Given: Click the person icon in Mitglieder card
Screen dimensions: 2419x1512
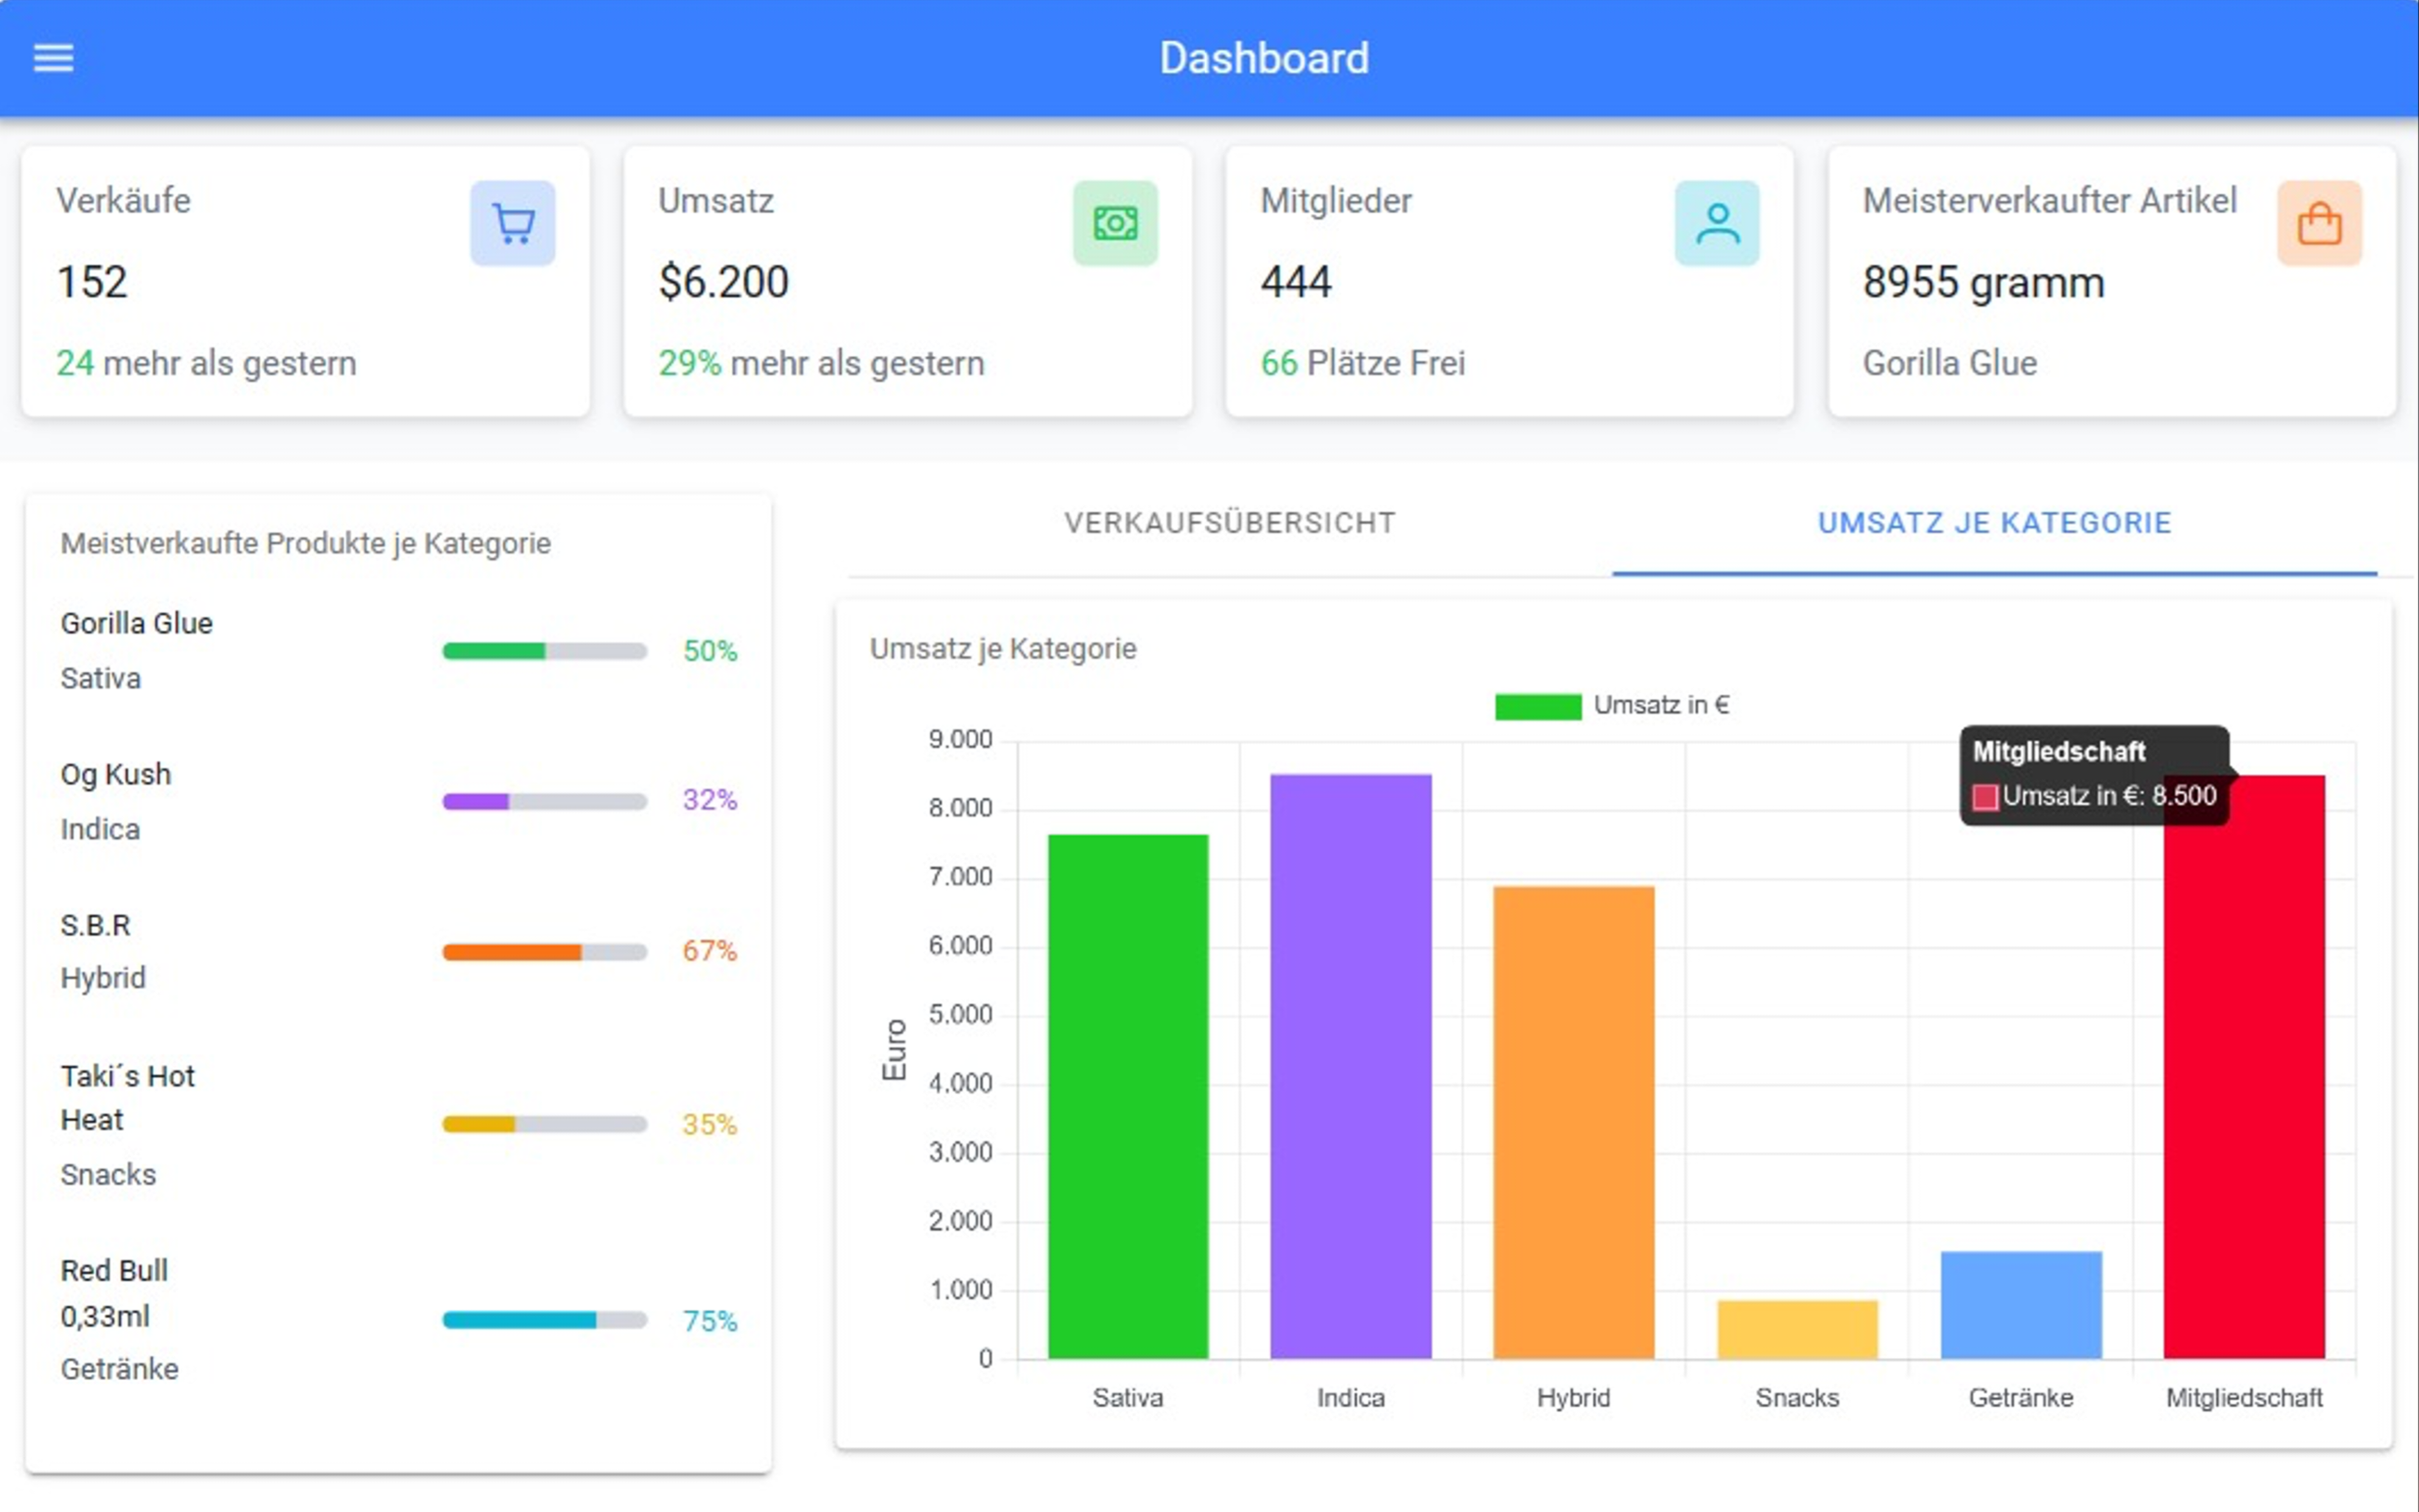Looking at the screenshot, I should pos(1717,223).
